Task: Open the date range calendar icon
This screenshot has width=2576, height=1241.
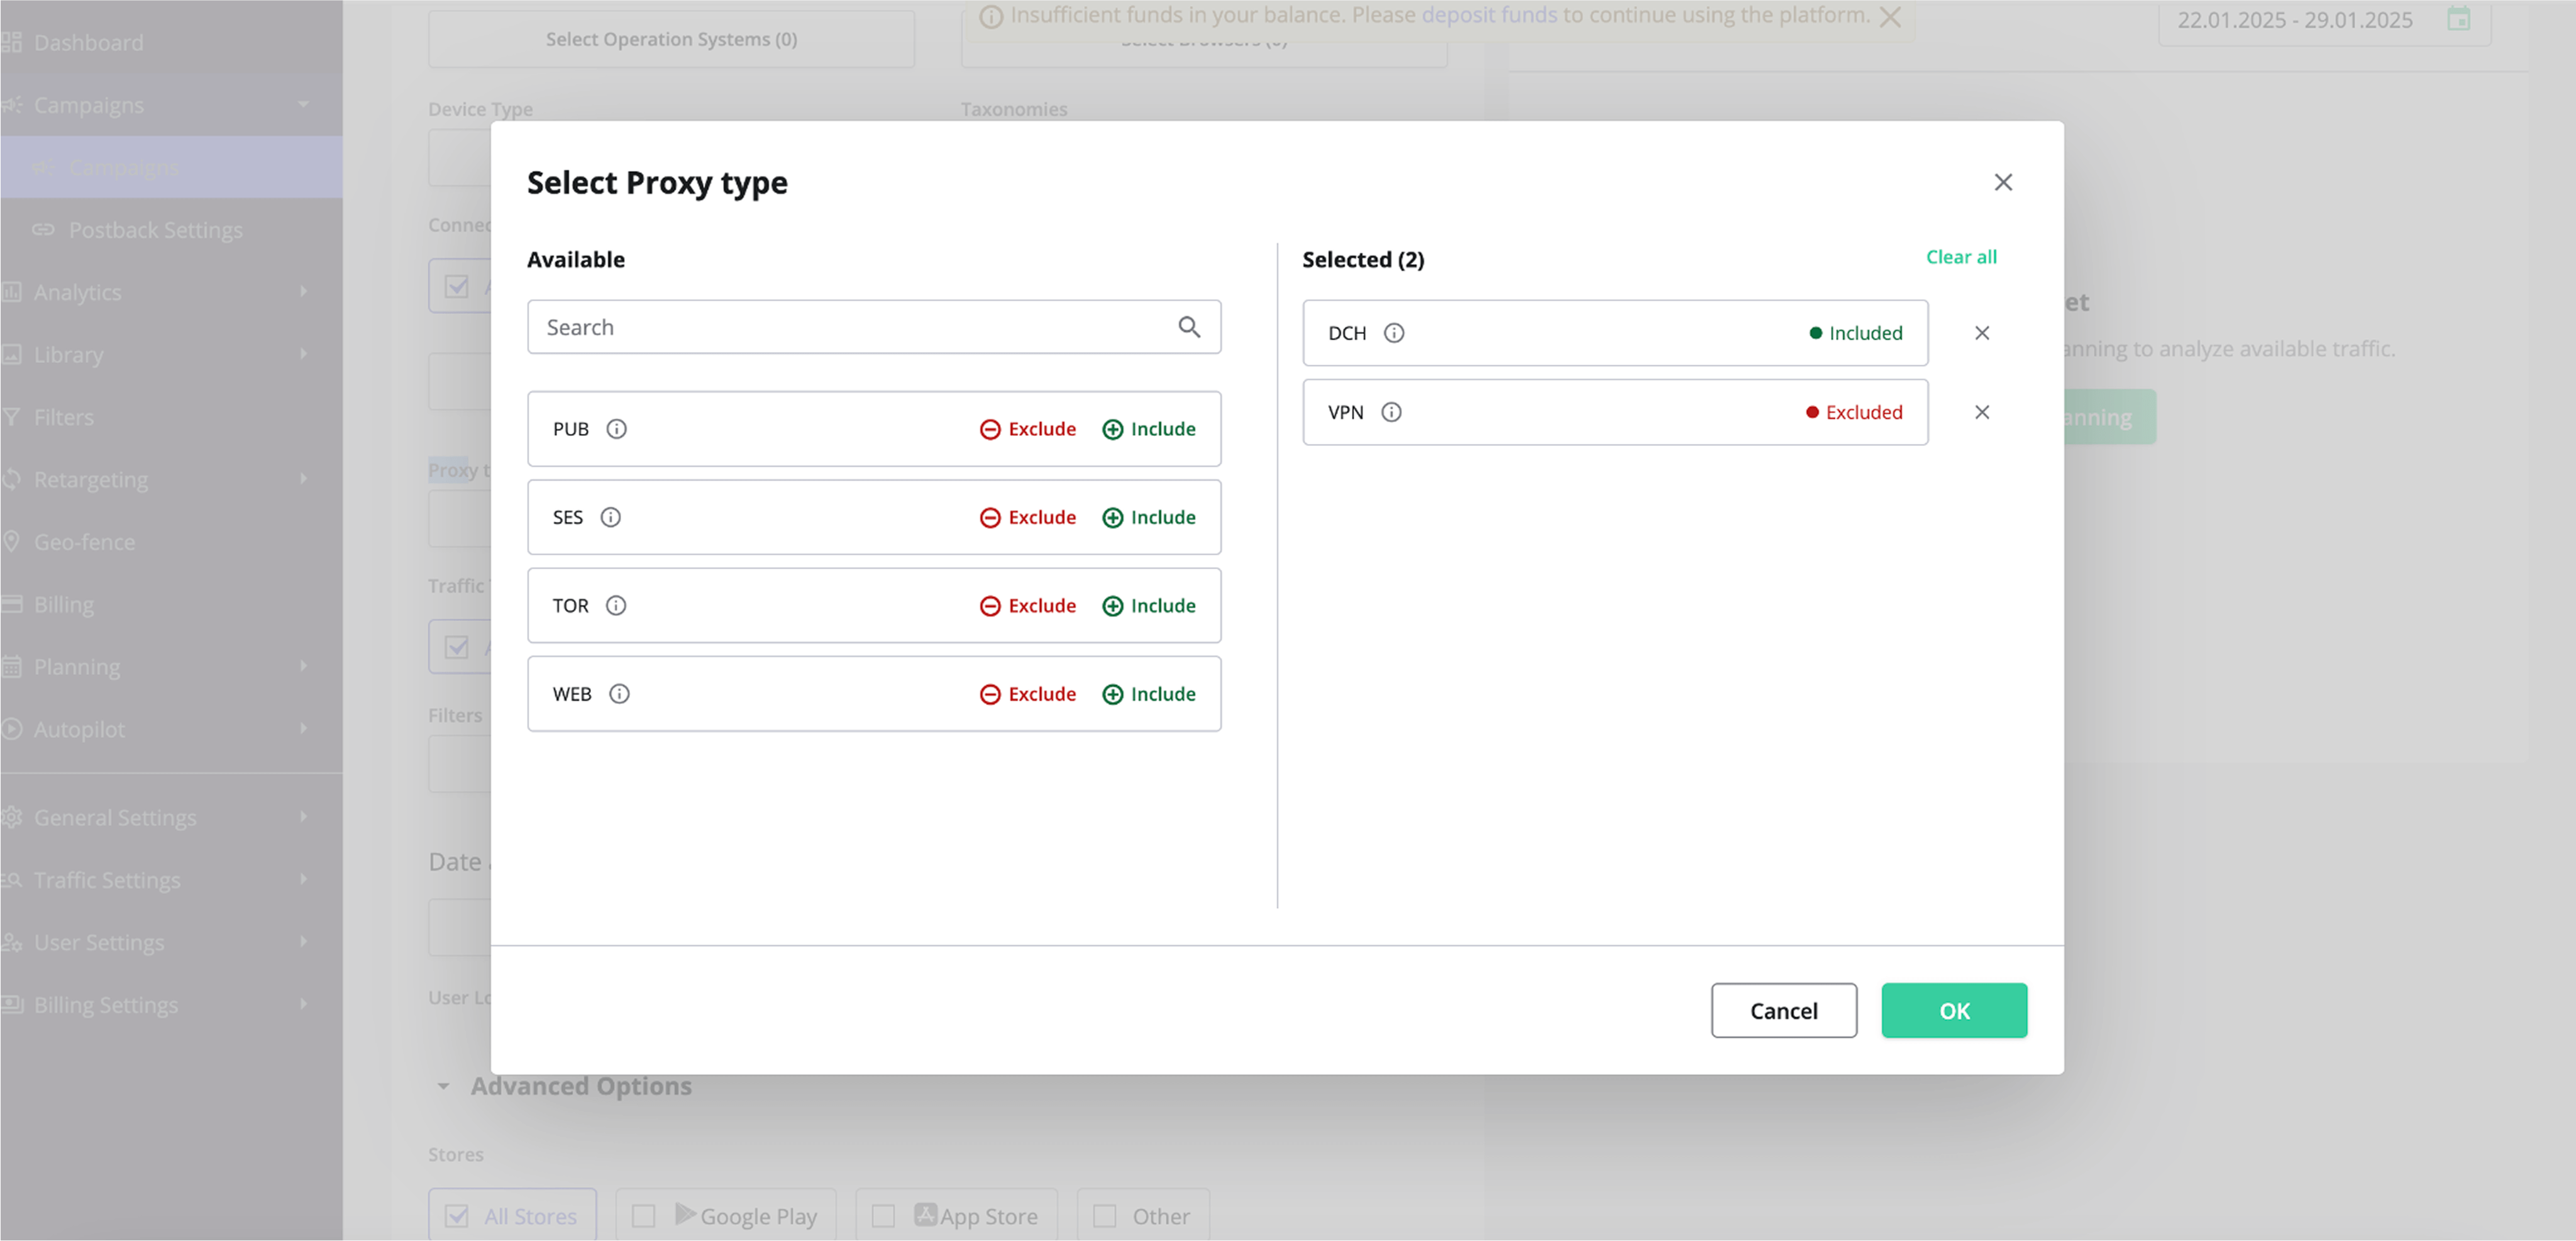Action: (x=2459, y=19)
